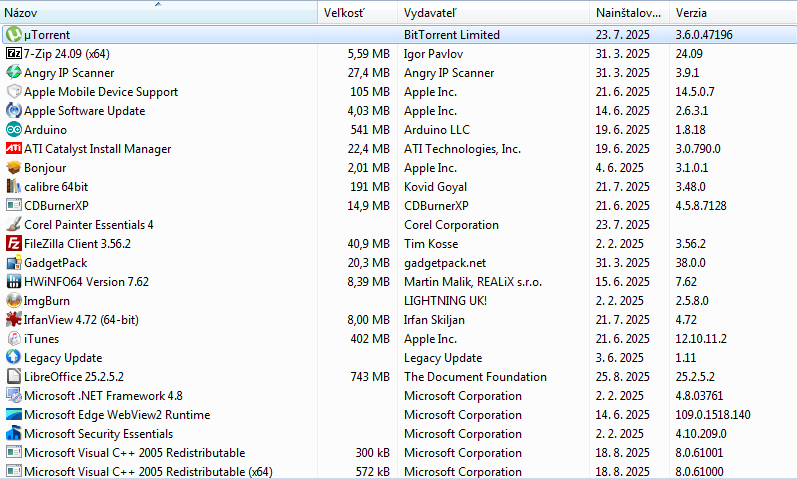The height and width of the screenshot is (479, 797).
Task: Sort by the Verzia column header
Action: pos(733,13)
